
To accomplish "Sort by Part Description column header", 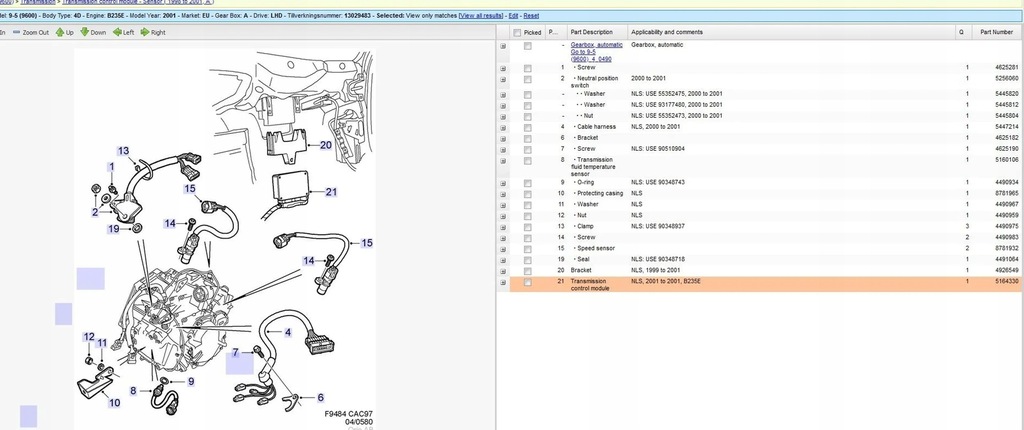I will pos(592,32).
